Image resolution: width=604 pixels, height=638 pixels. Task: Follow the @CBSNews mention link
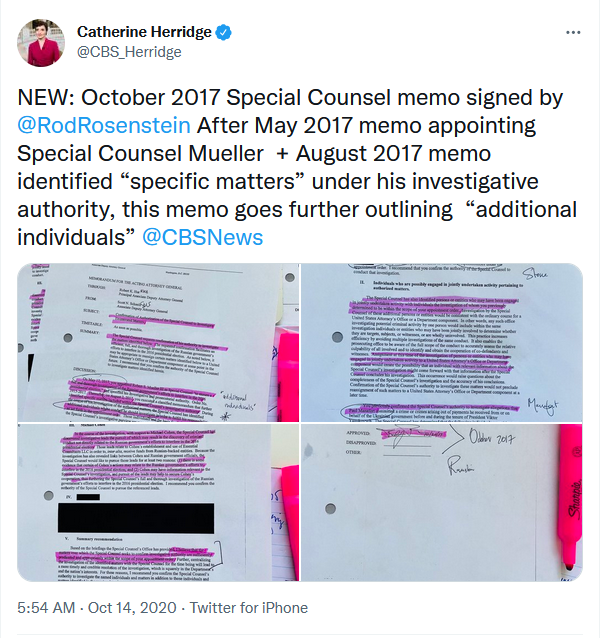pos(203,237)
